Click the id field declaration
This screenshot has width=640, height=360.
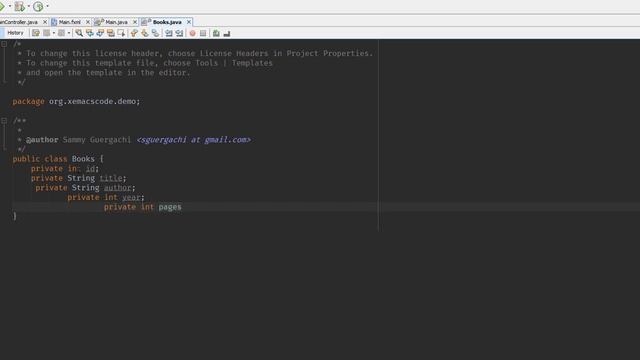pos(65,169)
